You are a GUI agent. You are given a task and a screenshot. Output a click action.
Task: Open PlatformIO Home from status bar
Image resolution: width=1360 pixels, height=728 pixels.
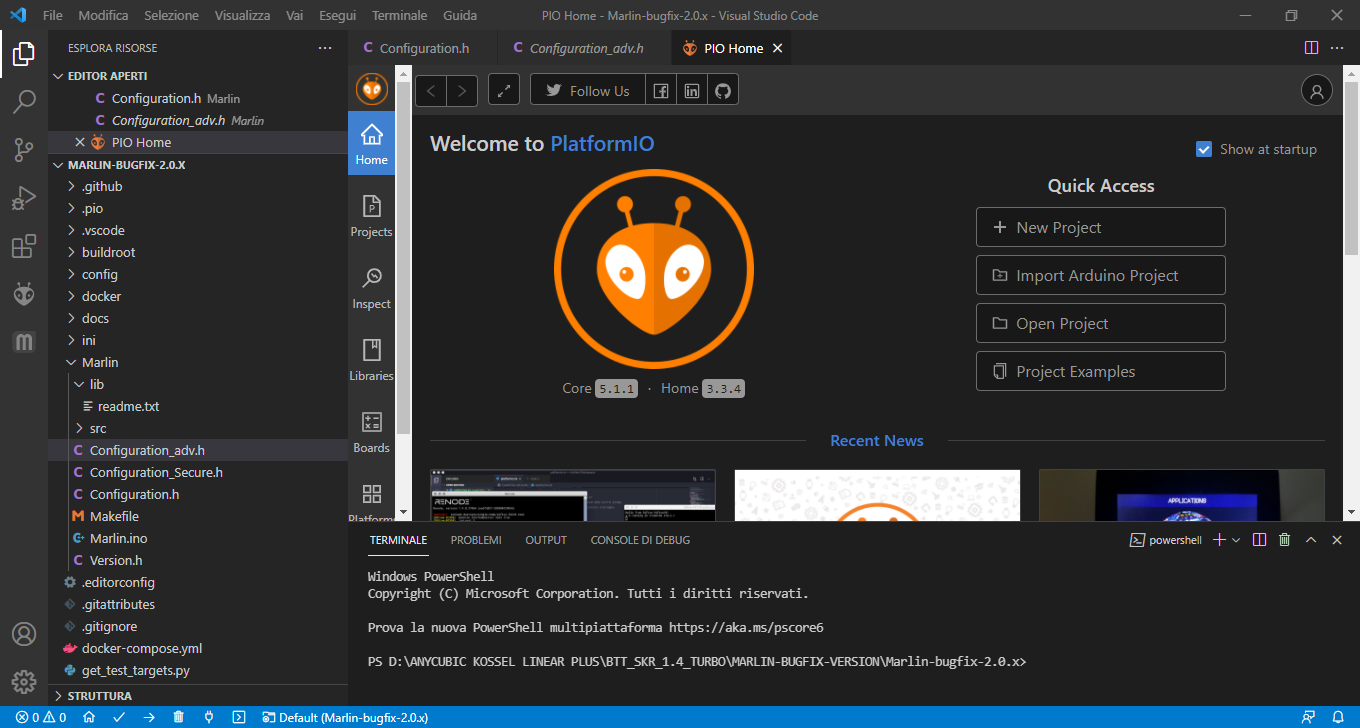(89, 717)
